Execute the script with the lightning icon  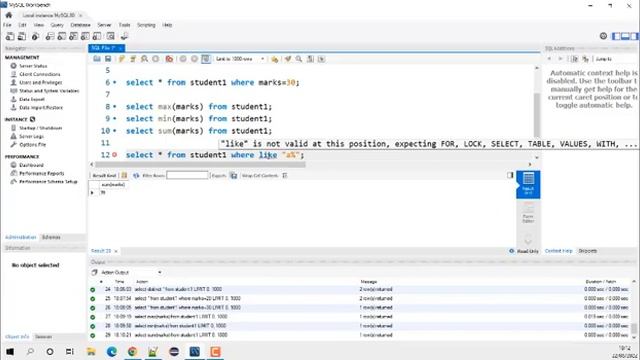click(122, 59)
